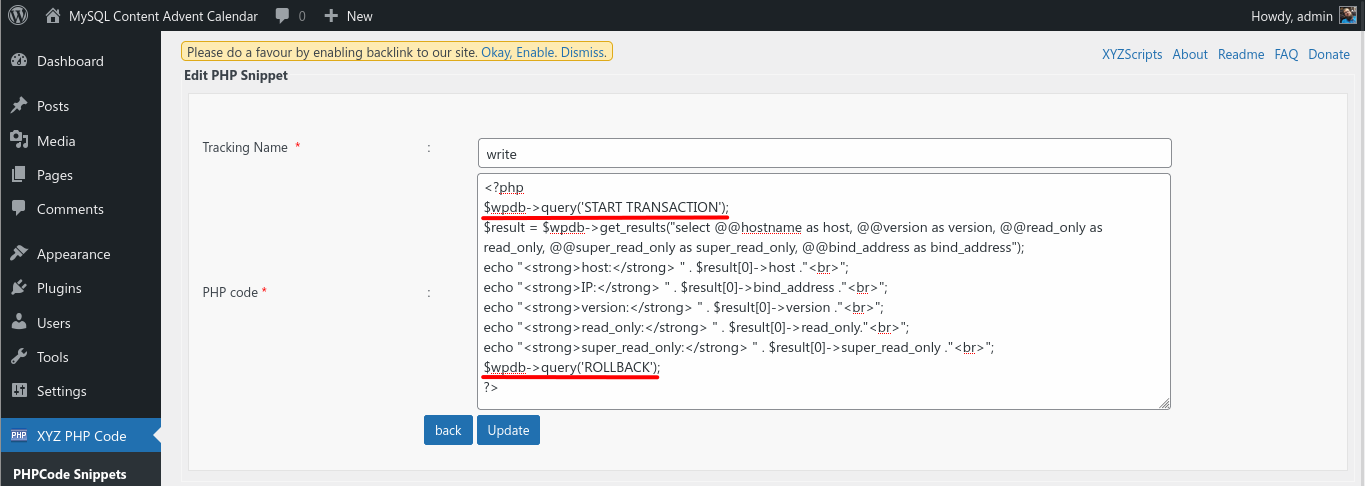This screenshot has height=486, width=1365.
Task: Open admin avatar picture
Action: tap(1348, 16)
